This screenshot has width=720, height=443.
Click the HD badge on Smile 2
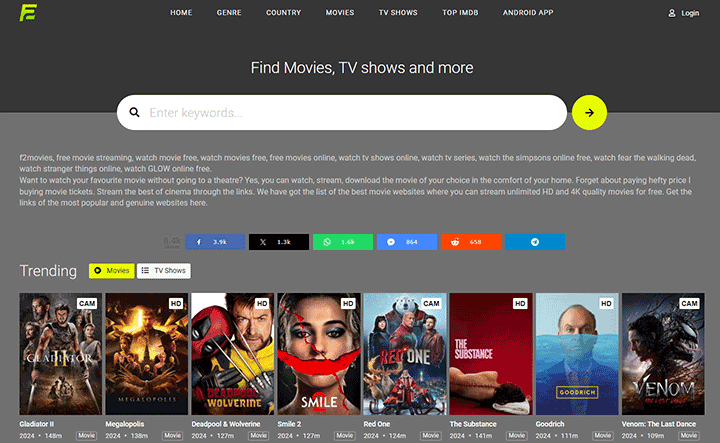348,303
